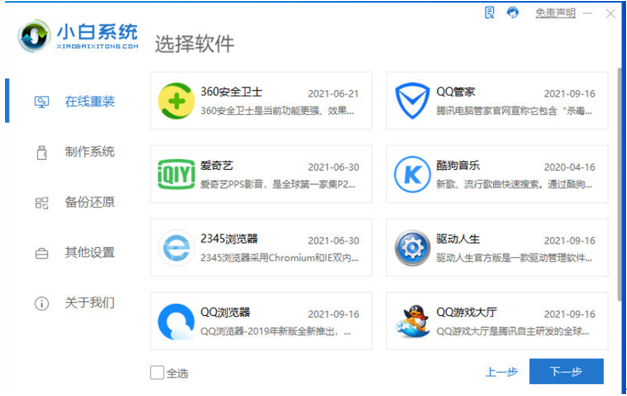This screenshot has height=396, width=627.
Task: Open customer service headset icon
Action: [513, 13]
